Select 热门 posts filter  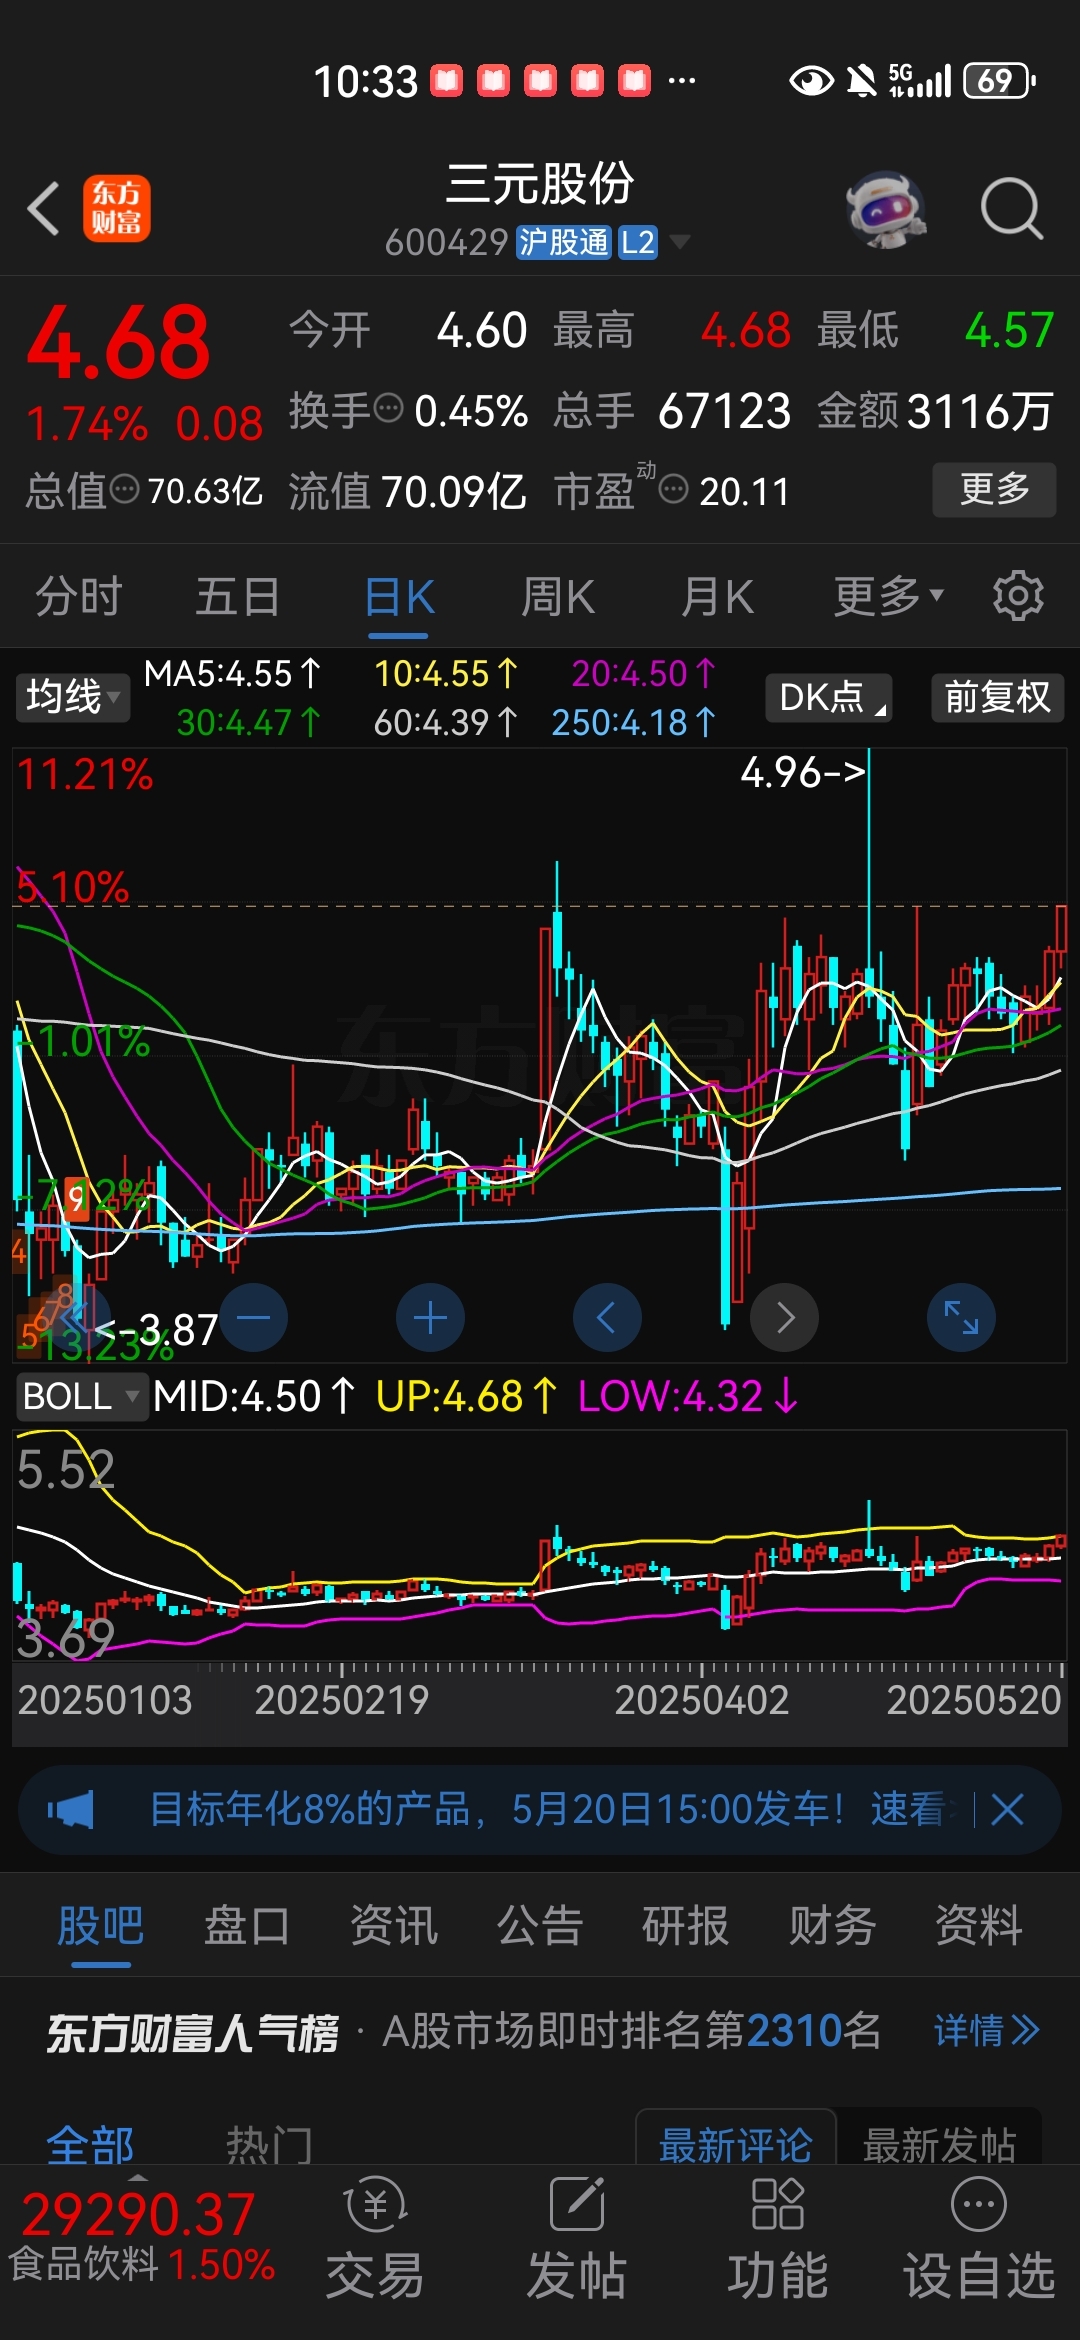269,2145
